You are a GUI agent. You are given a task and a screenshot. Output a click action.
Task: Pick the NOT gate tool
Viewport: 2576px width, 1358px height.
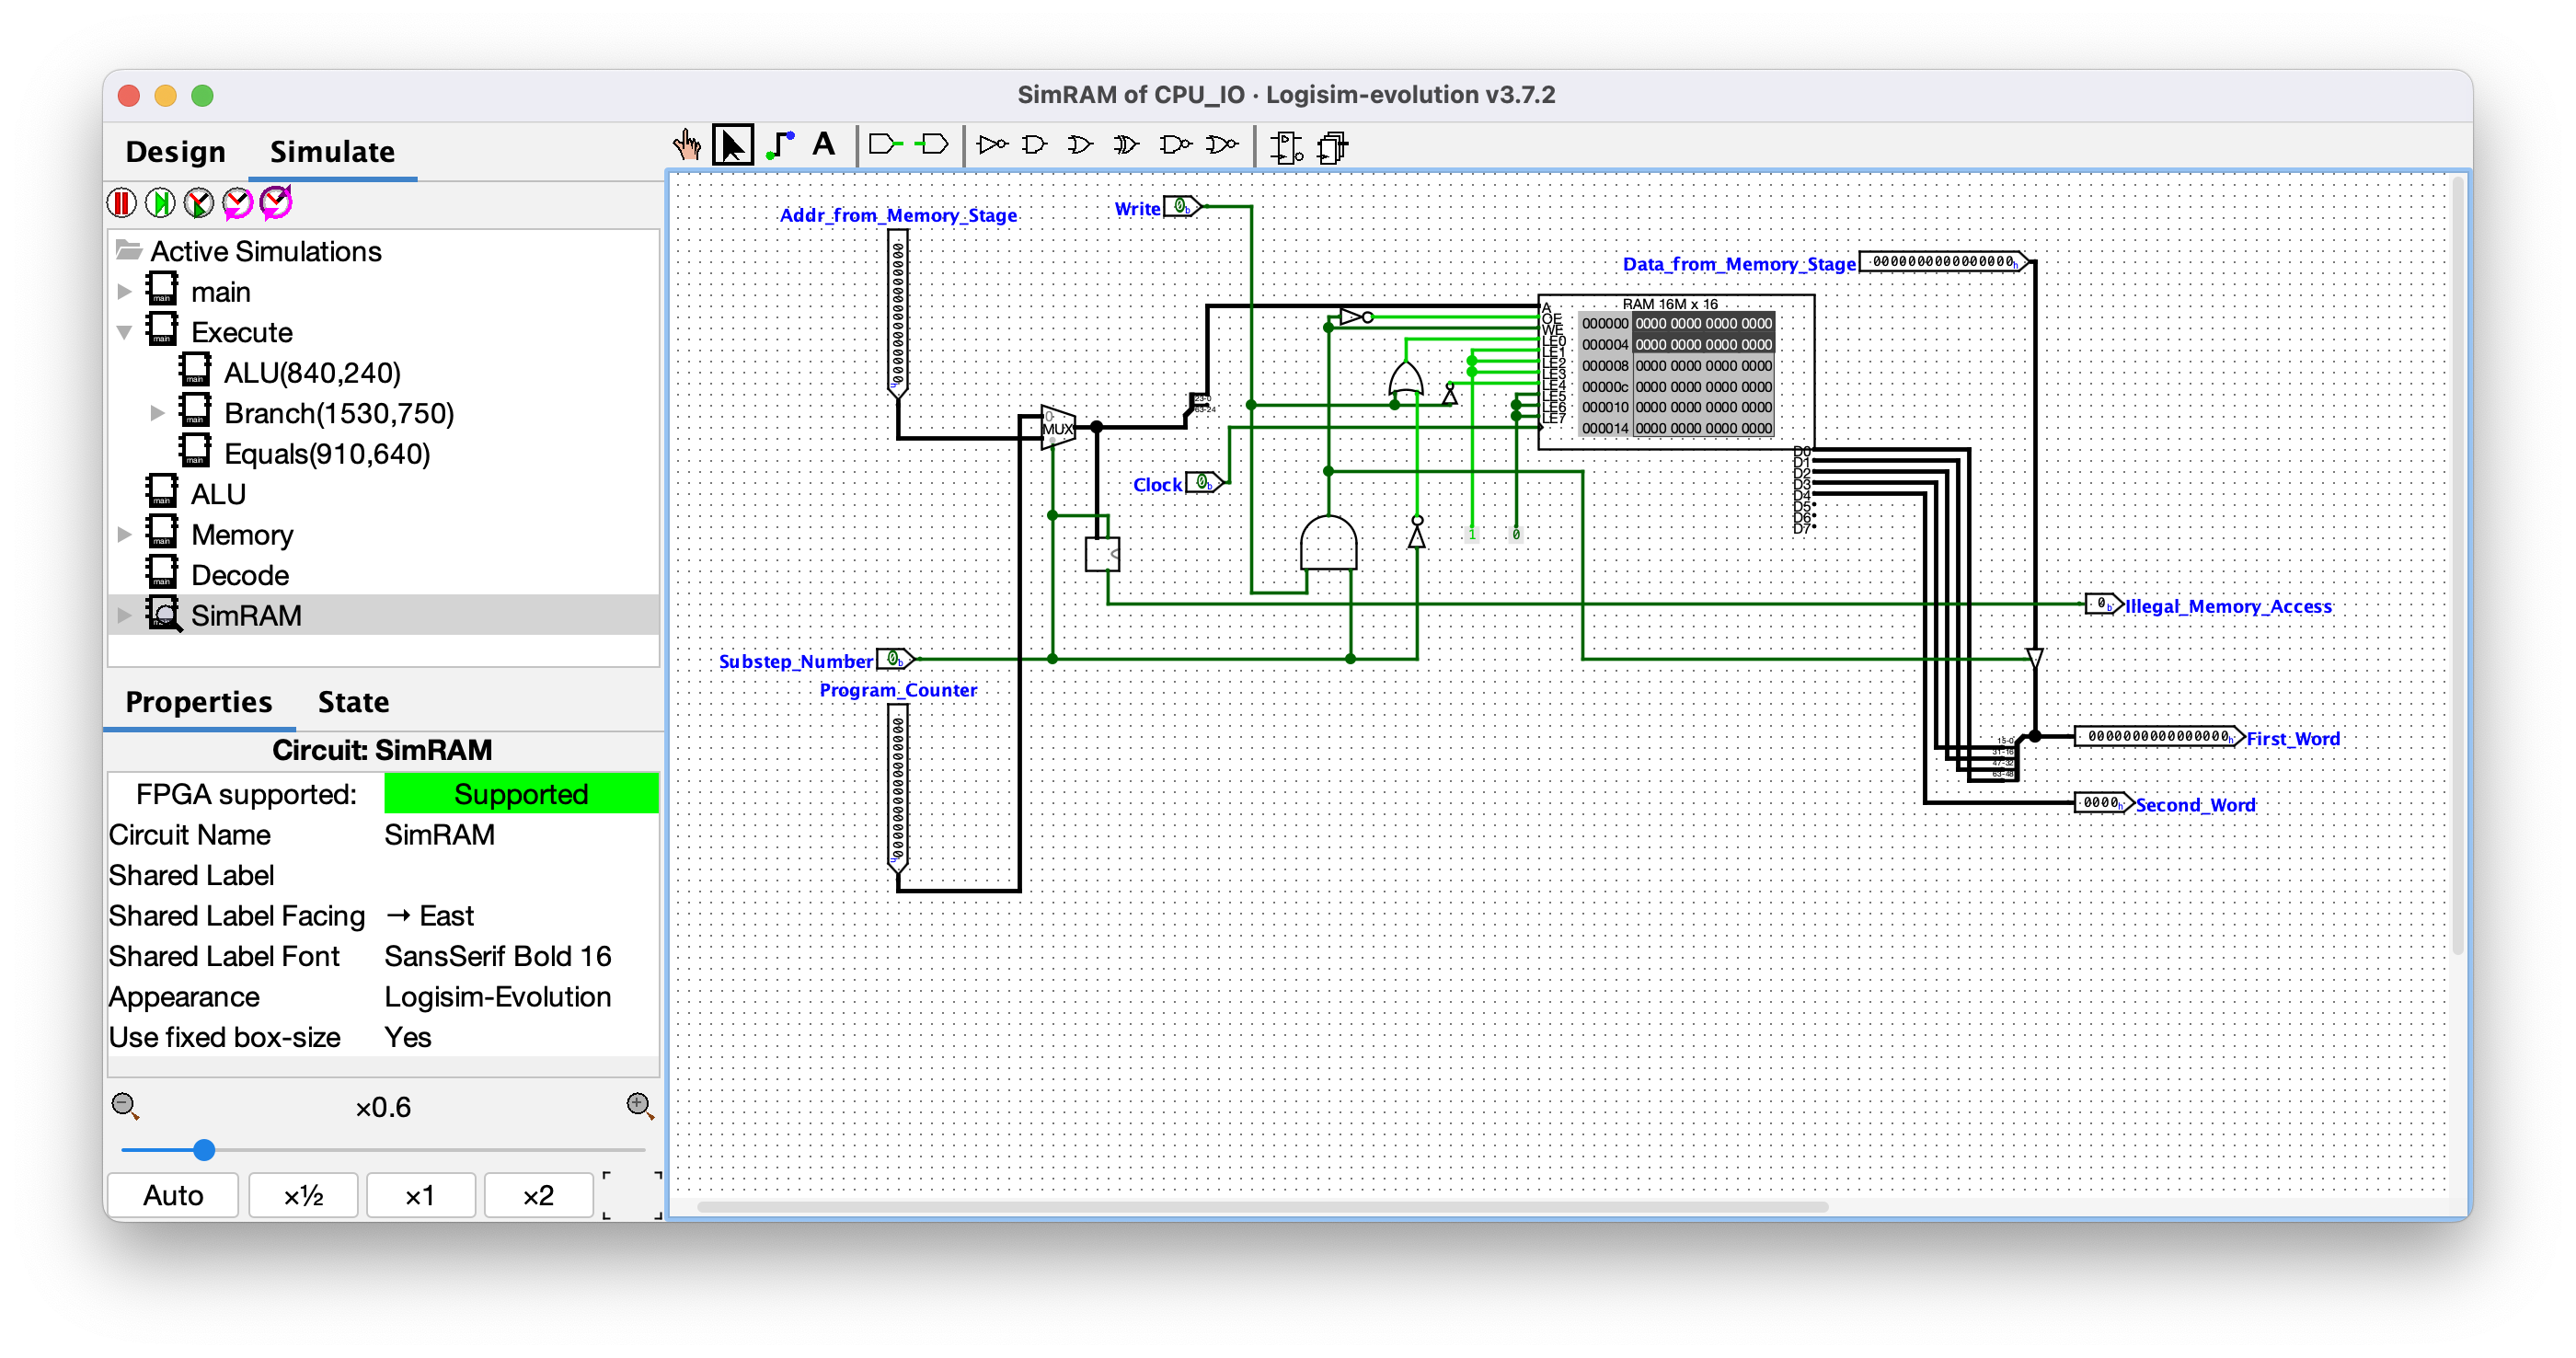point(992,146)
